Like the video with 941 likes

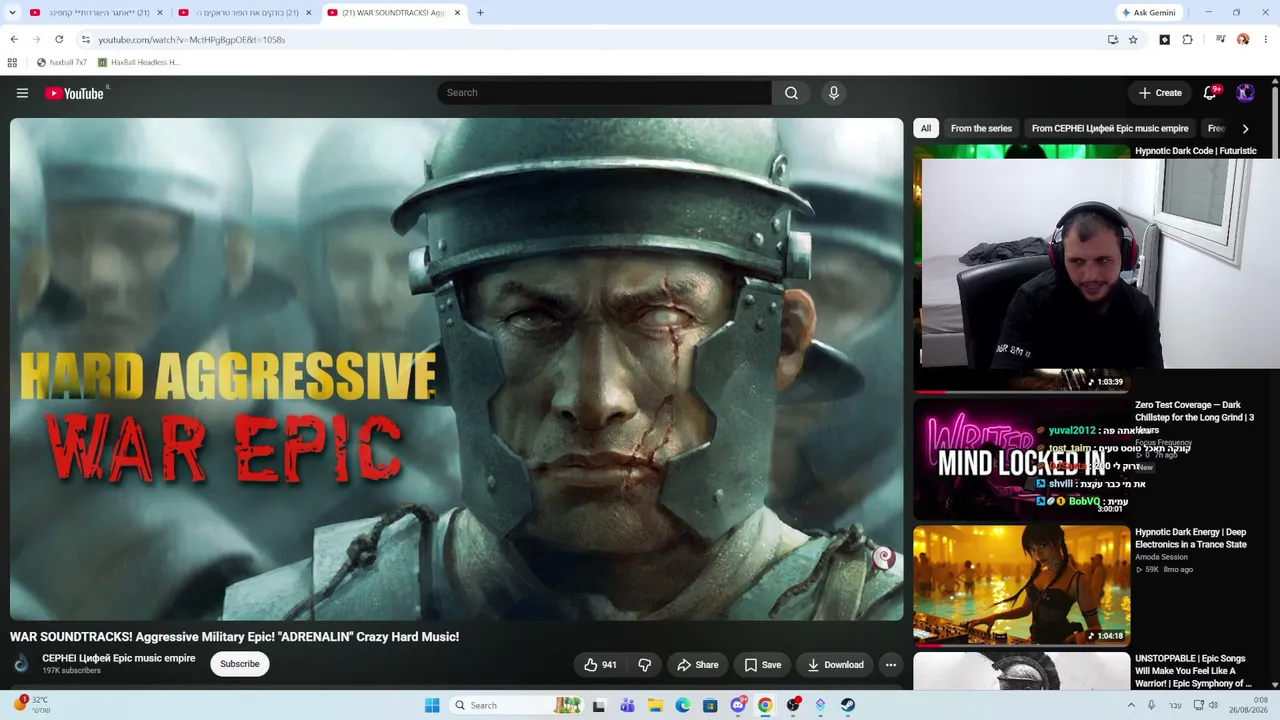pos(600,665)
